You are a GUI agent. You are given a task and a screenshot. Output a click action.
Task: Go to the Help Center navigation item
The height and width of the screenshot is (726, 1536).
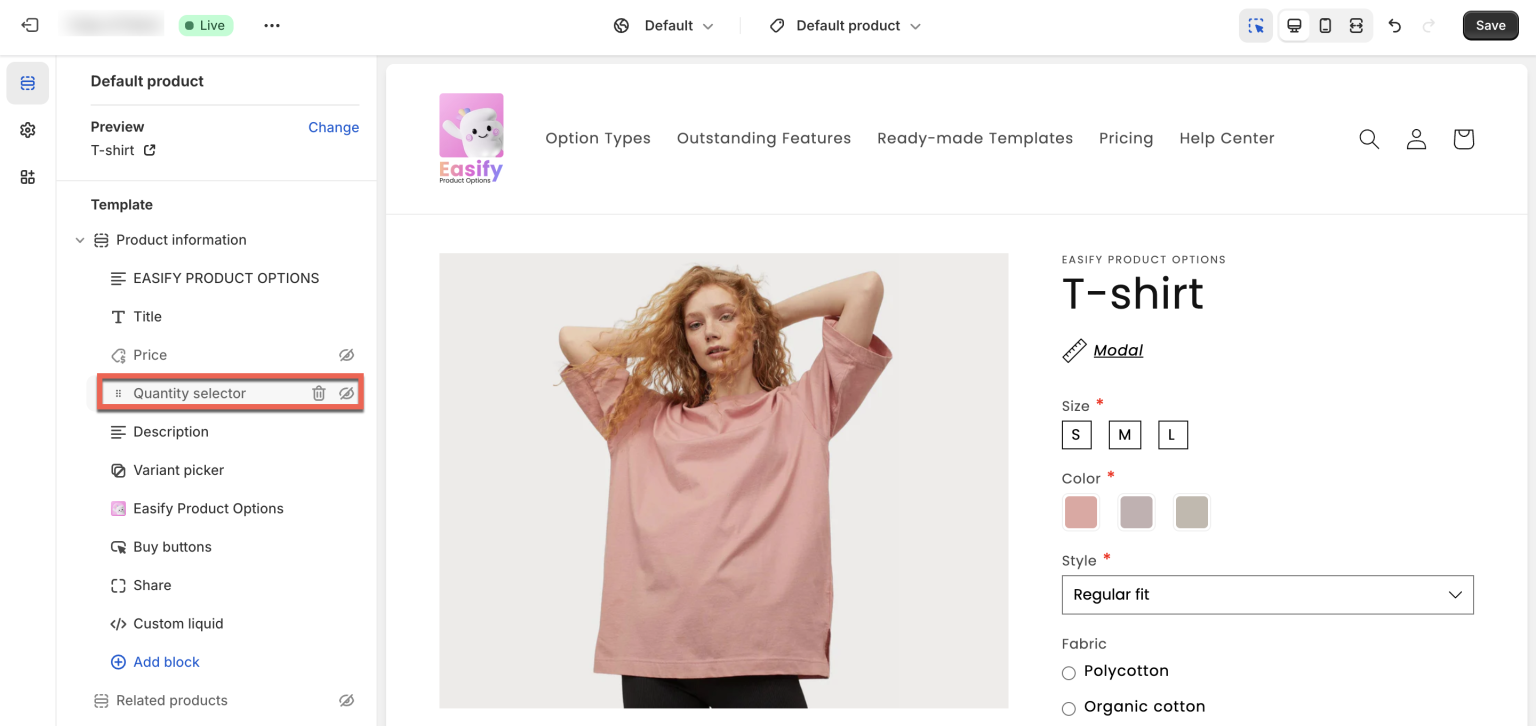tap(1227, 138)
